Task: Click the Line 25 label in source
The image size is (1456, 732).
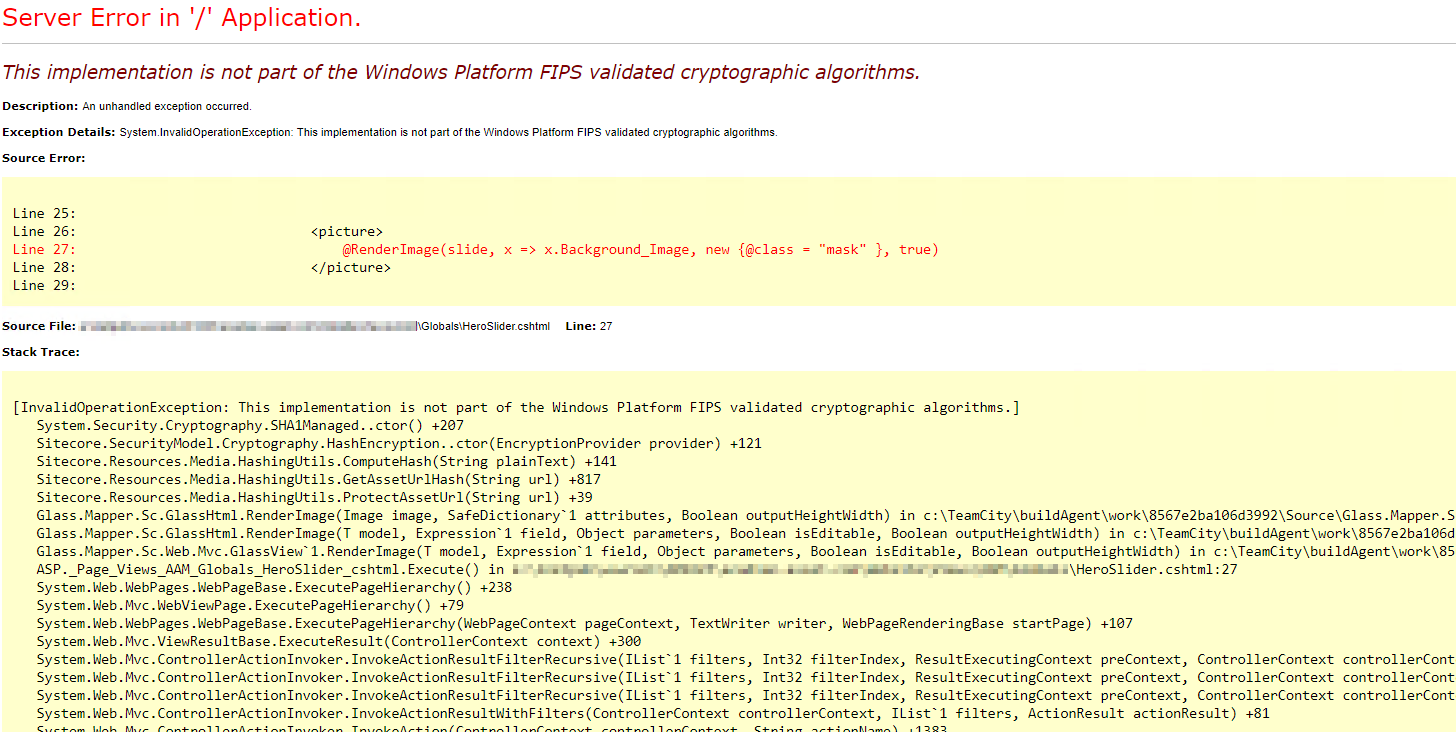Action: 44,213
